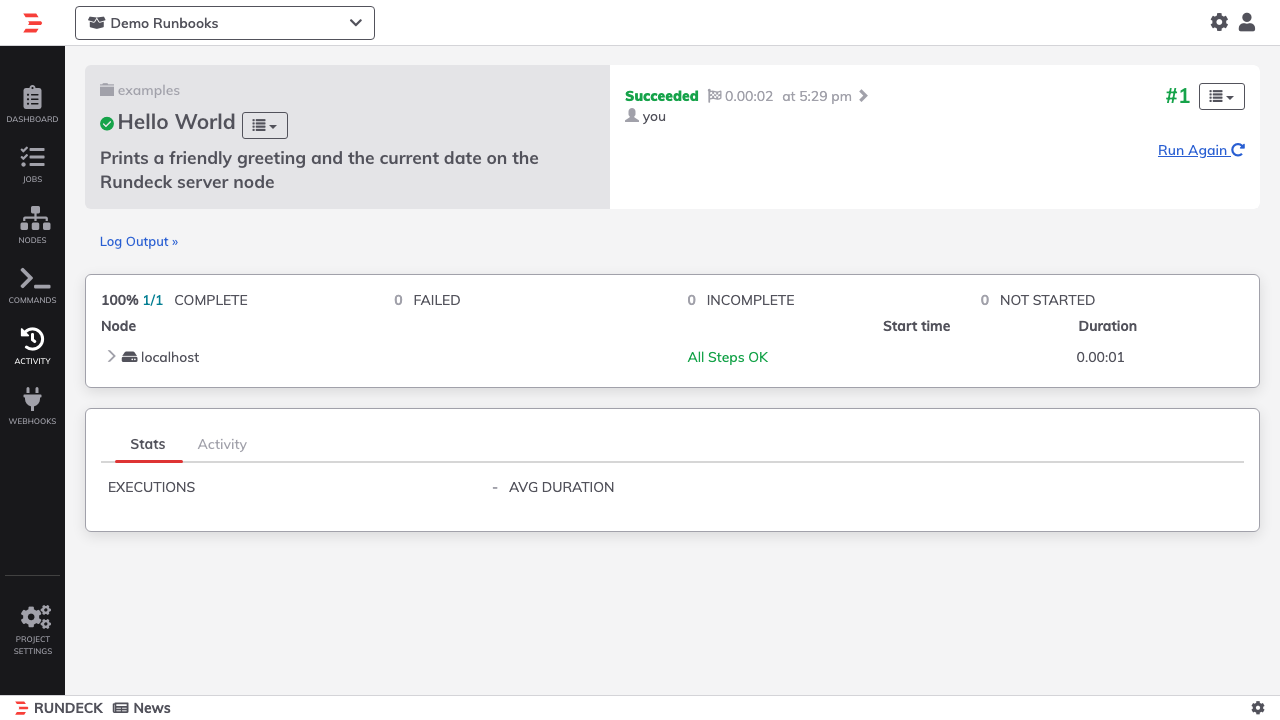
Task: Click the EXECUTIONS stat label
Action: click(x=152, y=487)
